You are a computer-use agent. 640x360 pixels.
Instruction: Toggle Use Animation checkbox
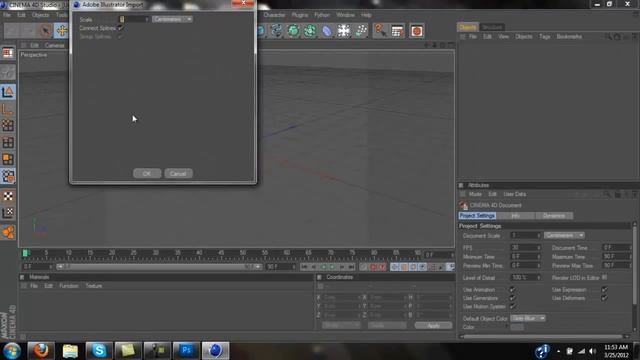pos(512,289)
